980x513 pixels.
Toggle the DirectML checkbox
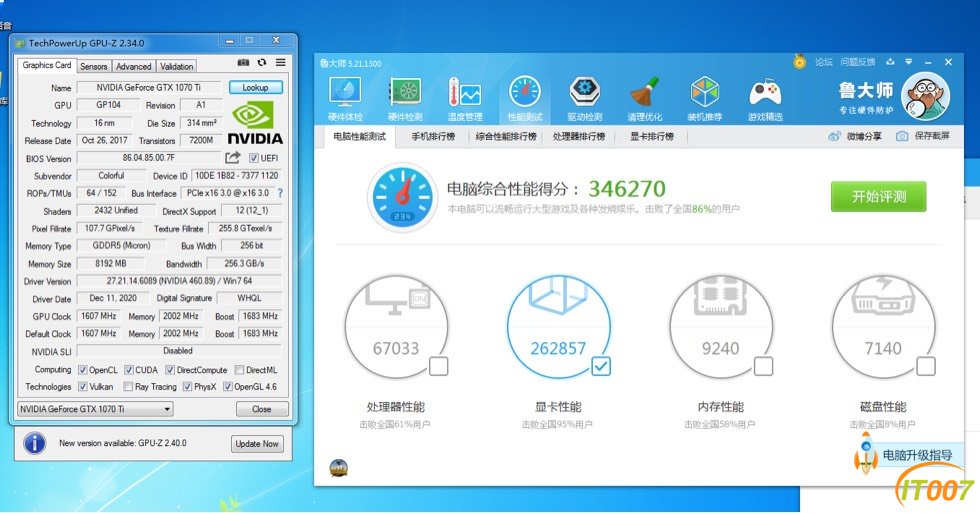point(239,370)
